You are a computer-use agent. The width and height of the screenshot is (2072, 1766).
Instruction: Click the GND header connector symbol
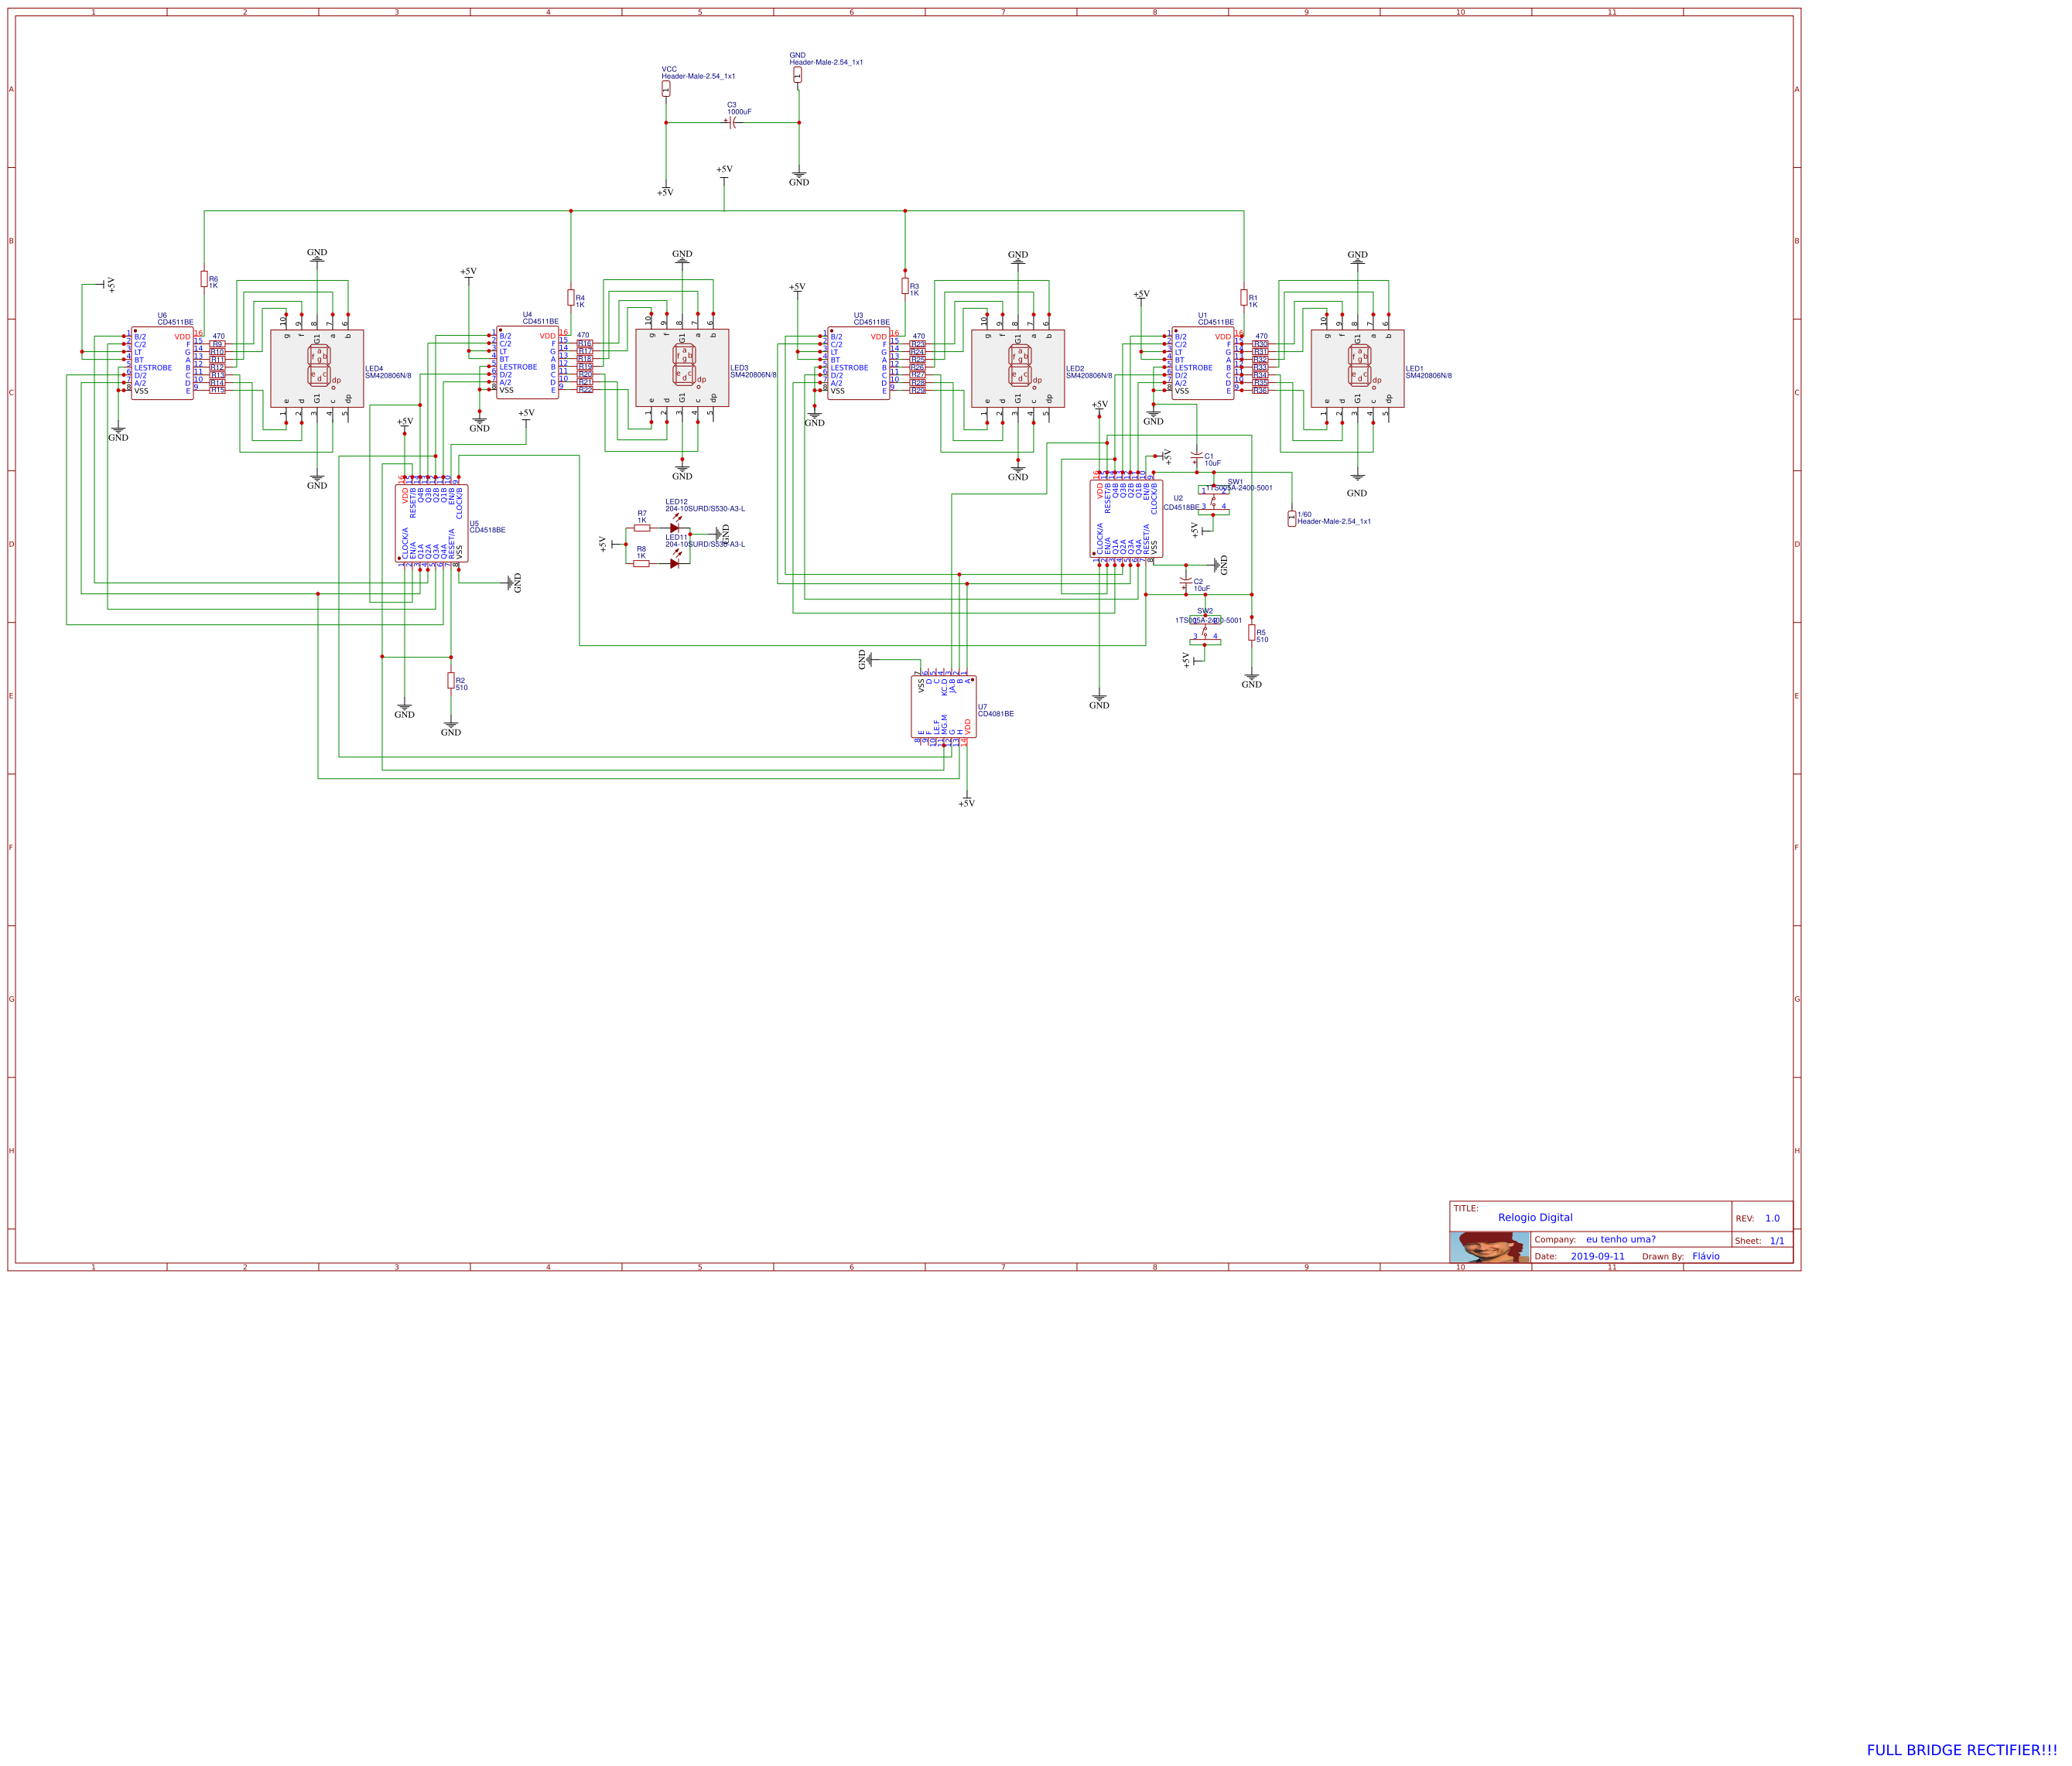point(797,75)
